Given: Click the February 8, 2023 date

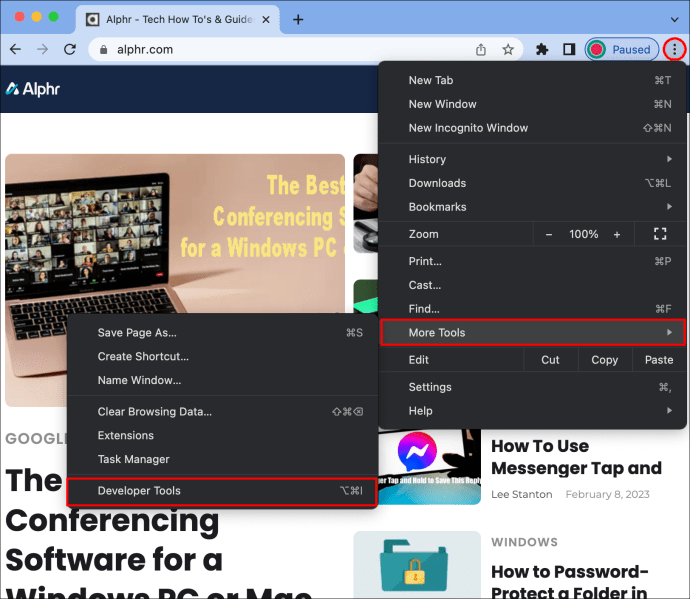Looking at the screenshot, I should 607,494.
